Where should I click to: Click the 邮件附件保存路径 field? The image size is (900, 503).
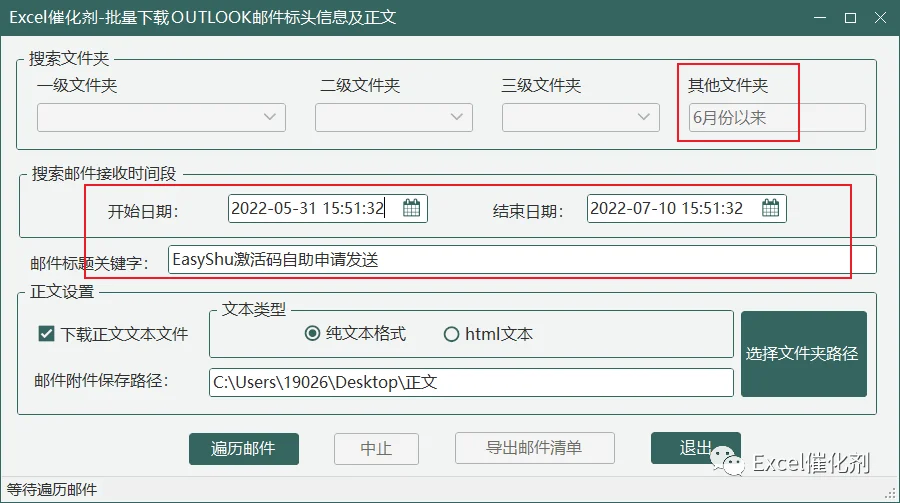471,382
